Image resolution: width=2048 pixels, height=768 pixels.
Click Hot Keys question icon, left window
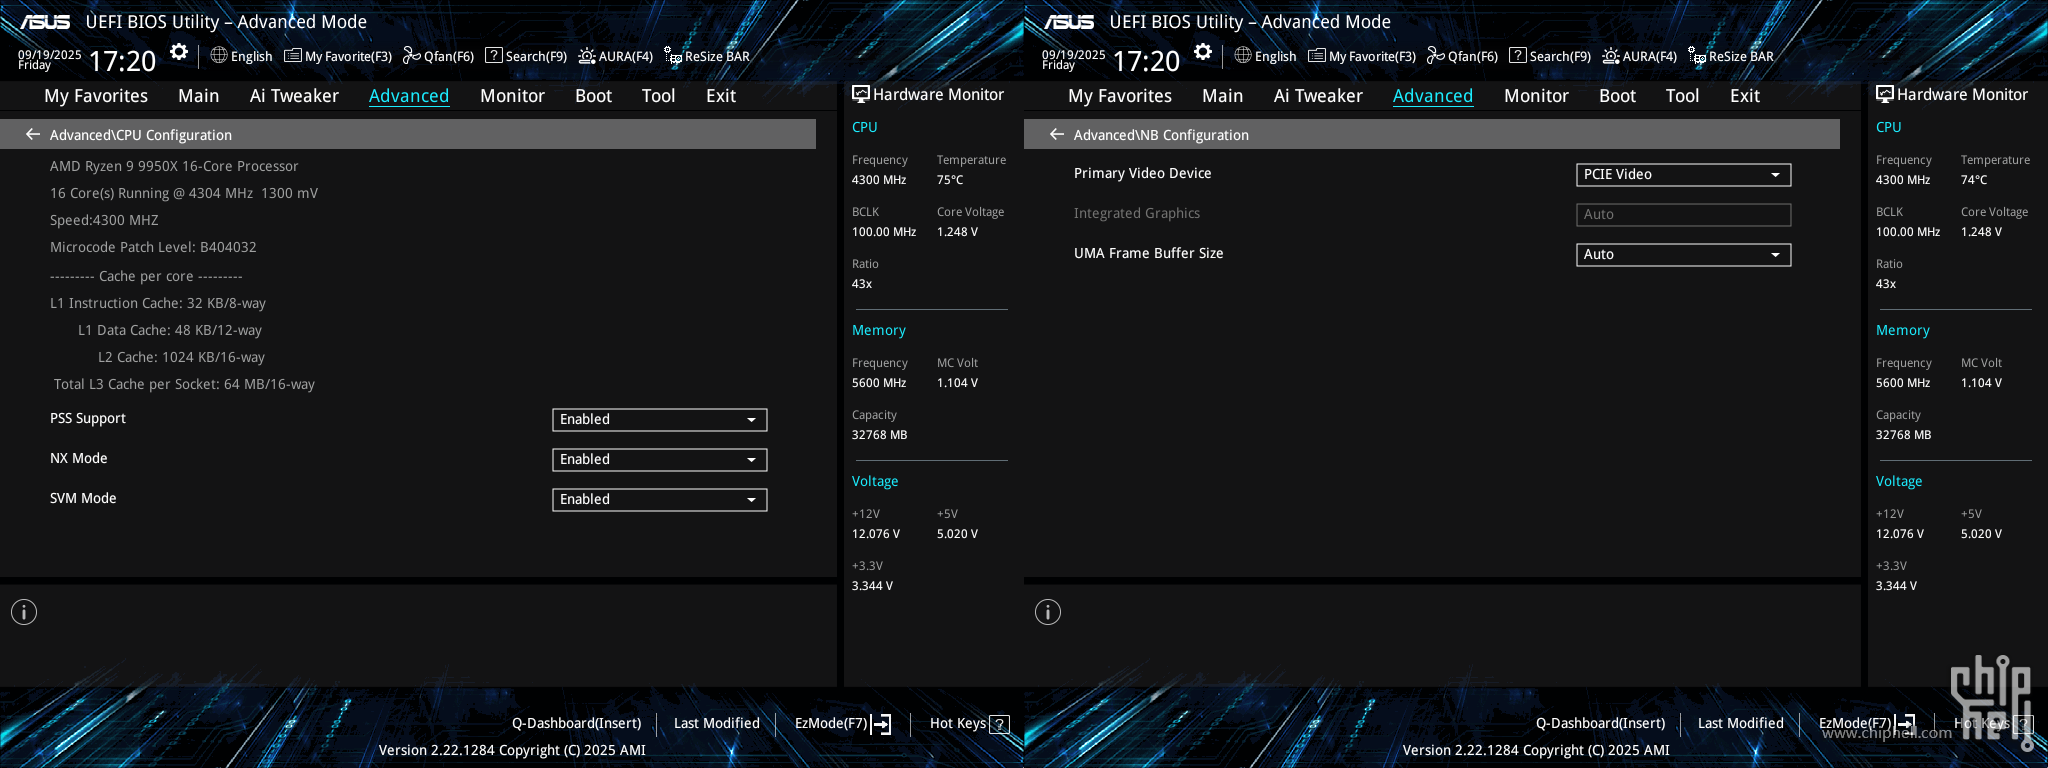coord(999,724)
